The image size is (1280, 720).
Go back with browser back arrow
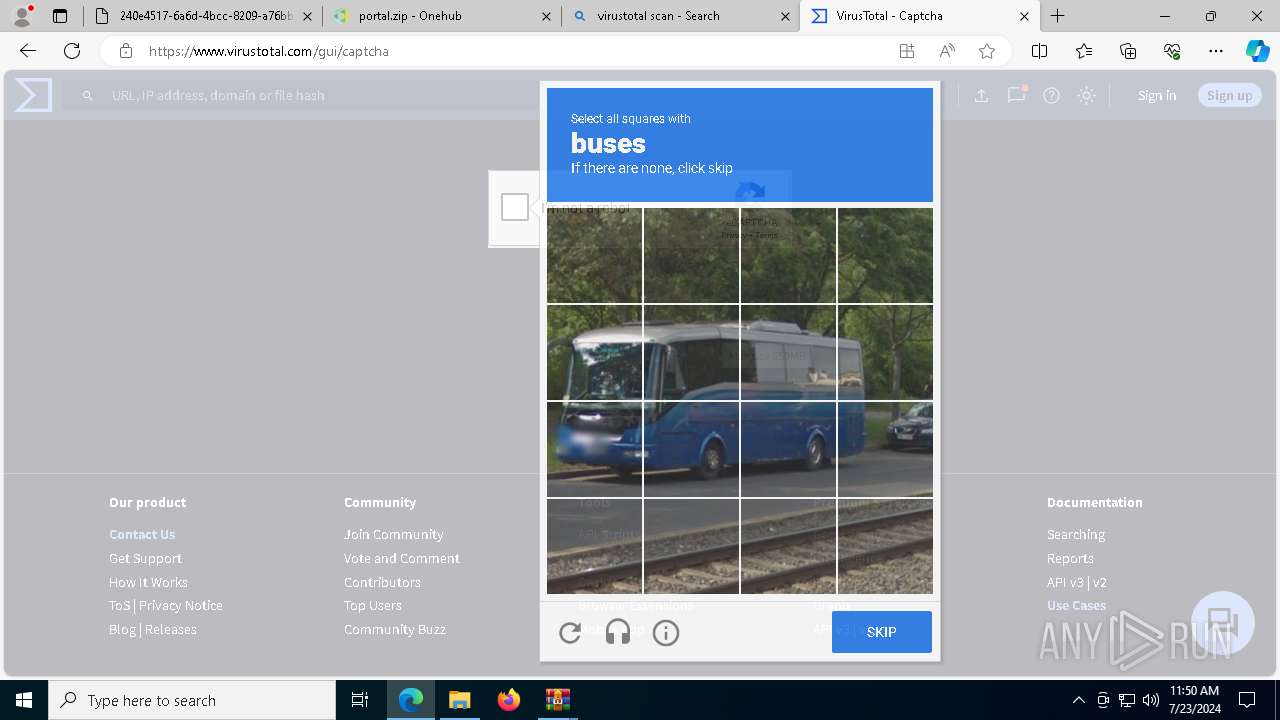pos(28,51)
